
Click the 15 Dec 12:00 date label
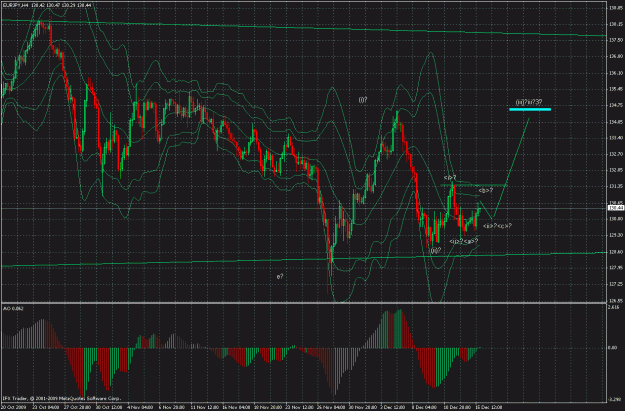488,407
